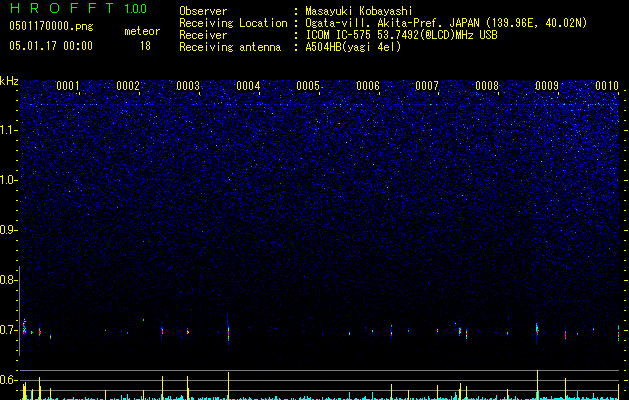The image size is (629, 400).
Task: Click the 1.0 frequency axis label
Action: tap(8, 180)
